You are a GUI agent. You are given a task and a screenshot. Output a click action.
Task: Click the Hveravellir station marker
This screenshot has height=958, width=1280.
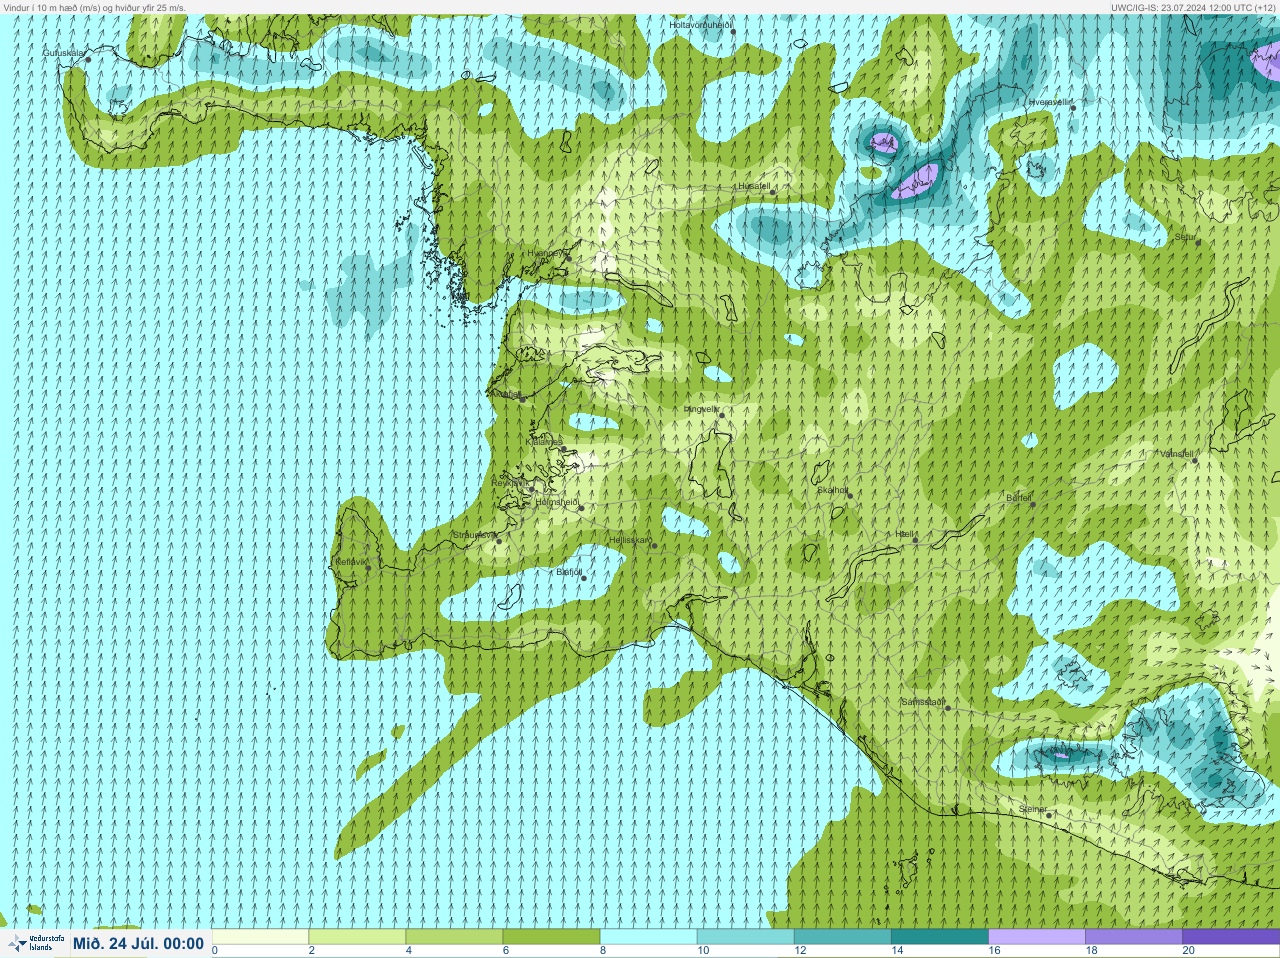coord(1073,108)
